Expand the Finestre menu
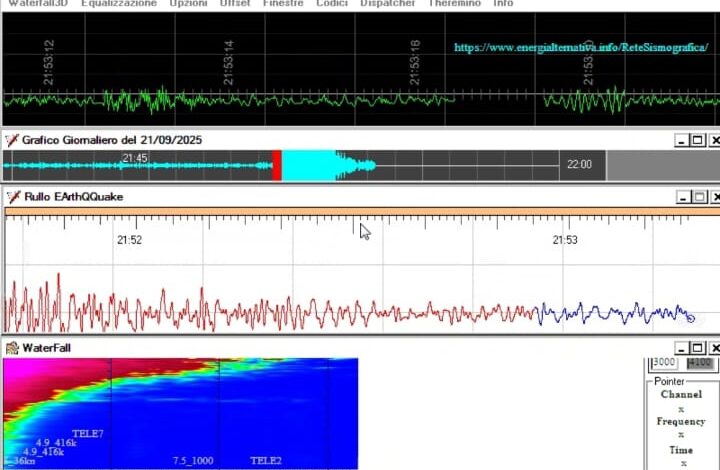 (x=283, y=4)
